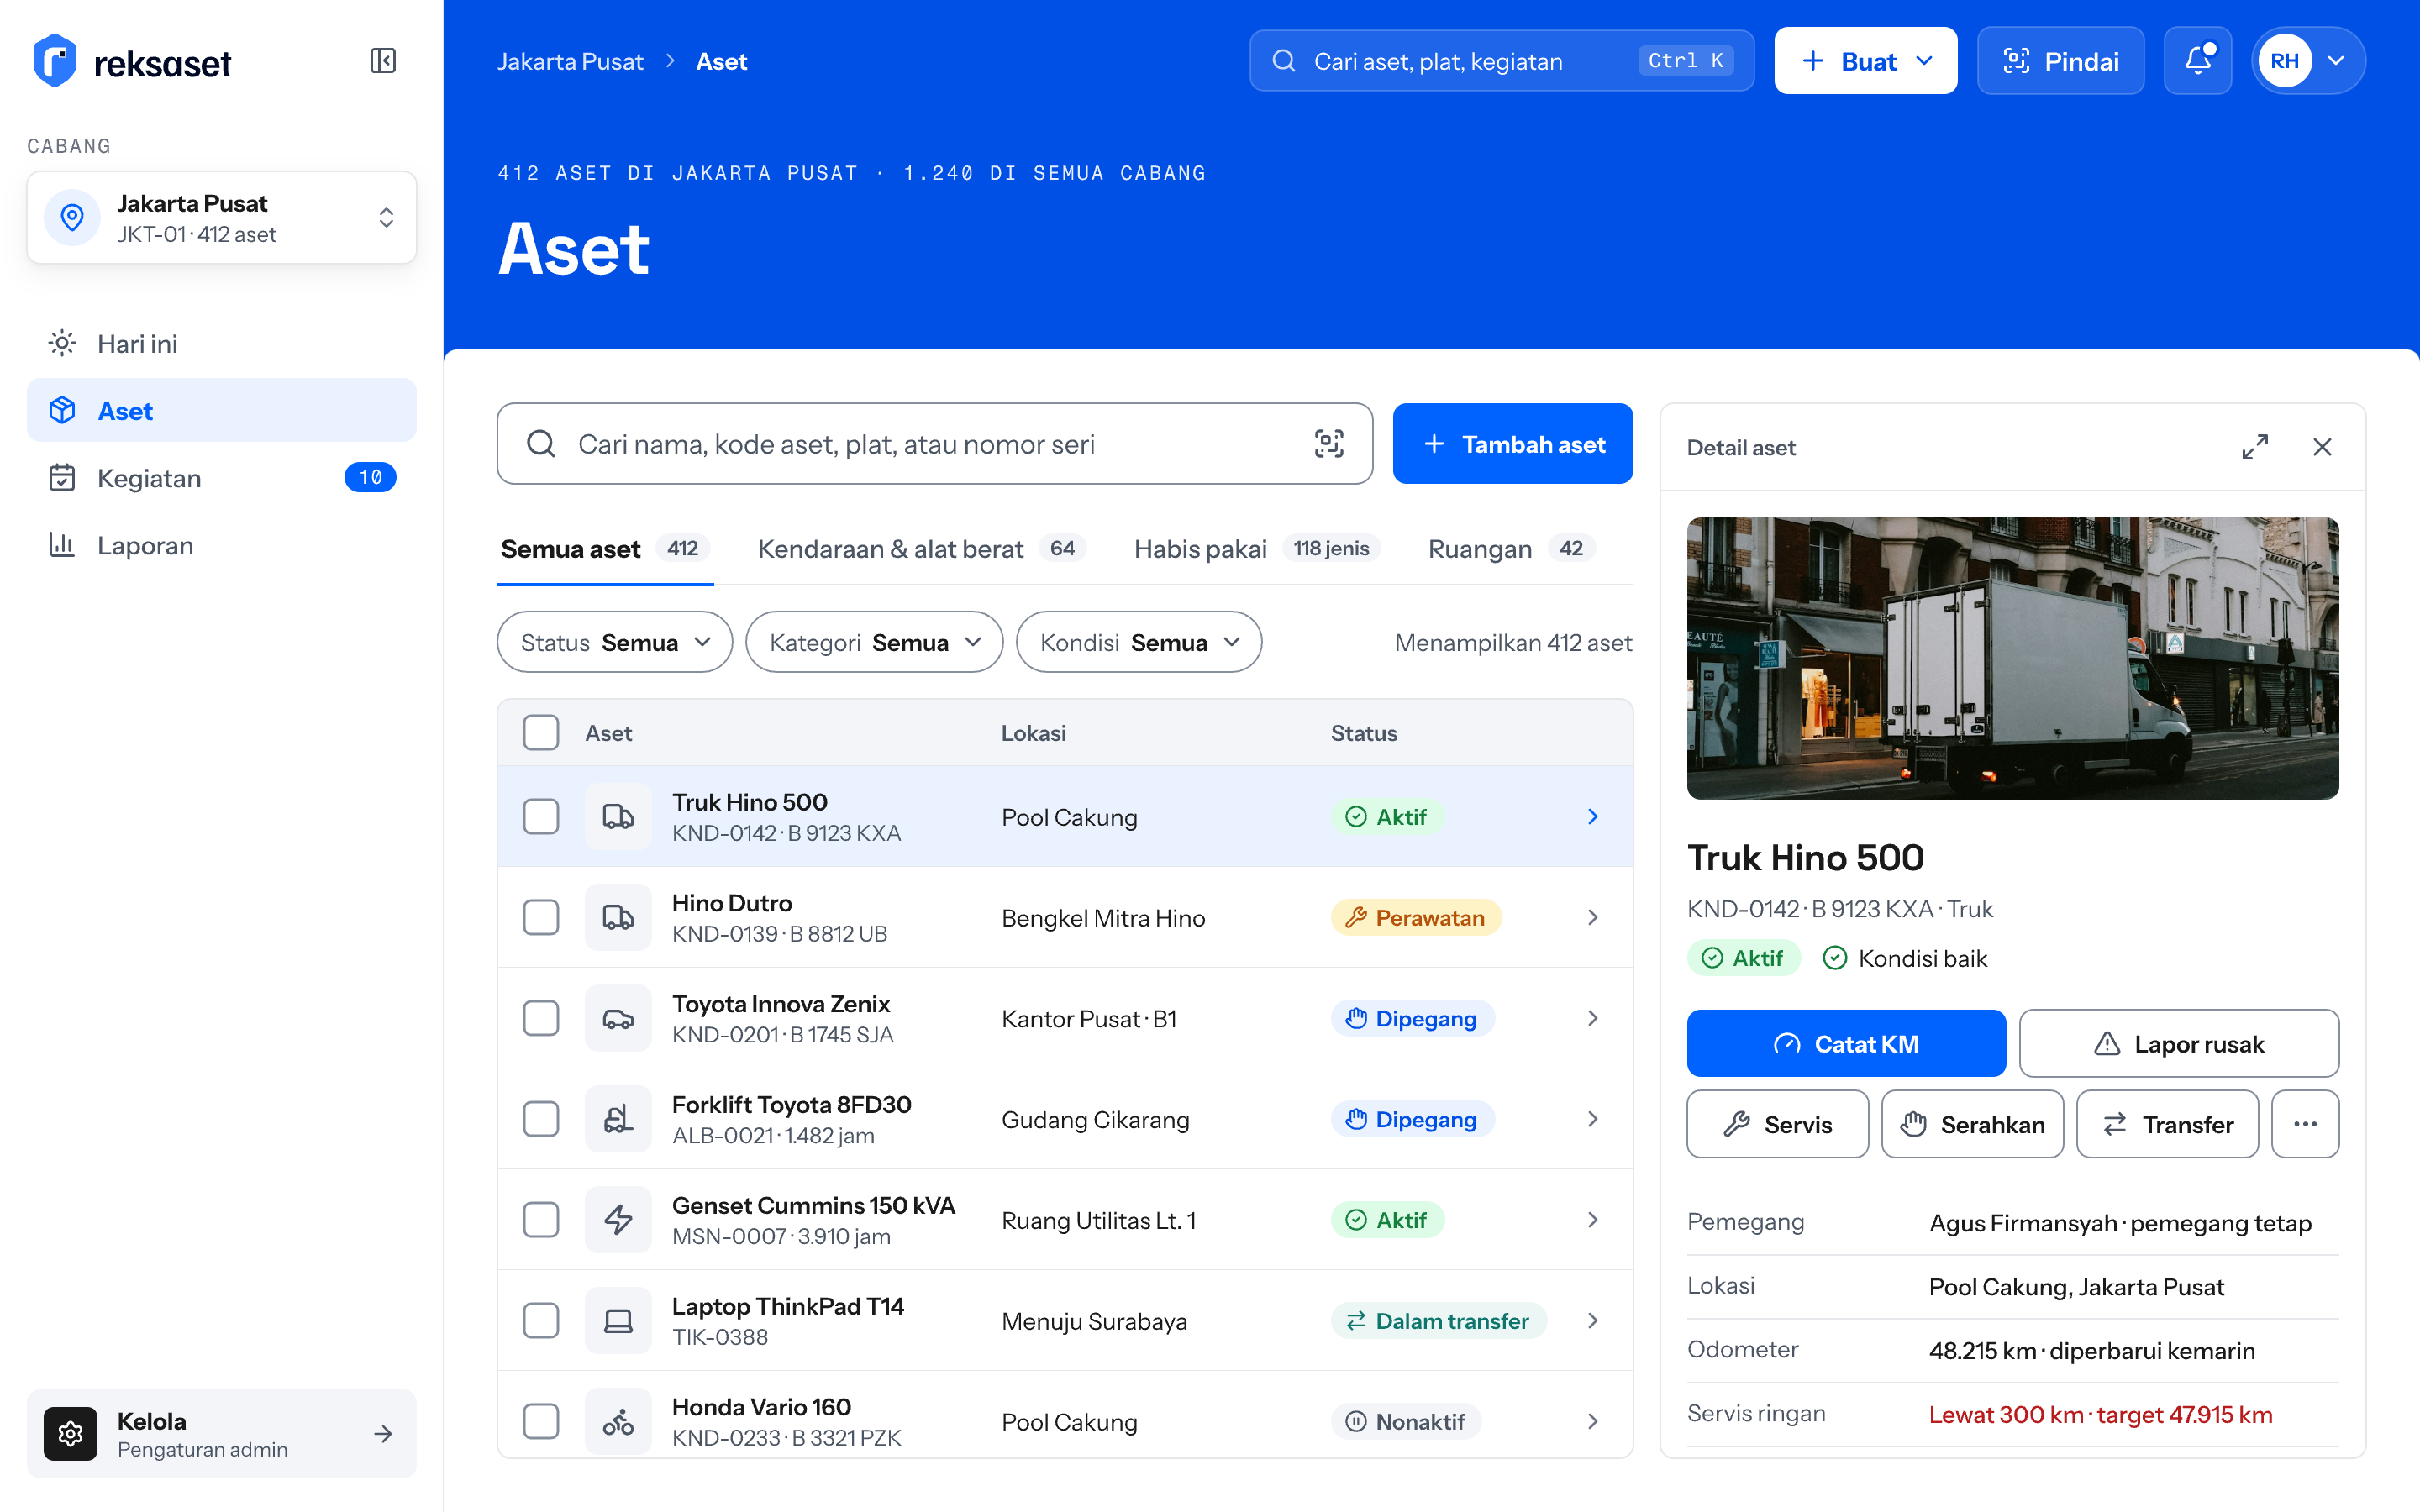Screen dimensions: 2420x1512
Task: Click the Servis button
Action: click(1777, 1124)
